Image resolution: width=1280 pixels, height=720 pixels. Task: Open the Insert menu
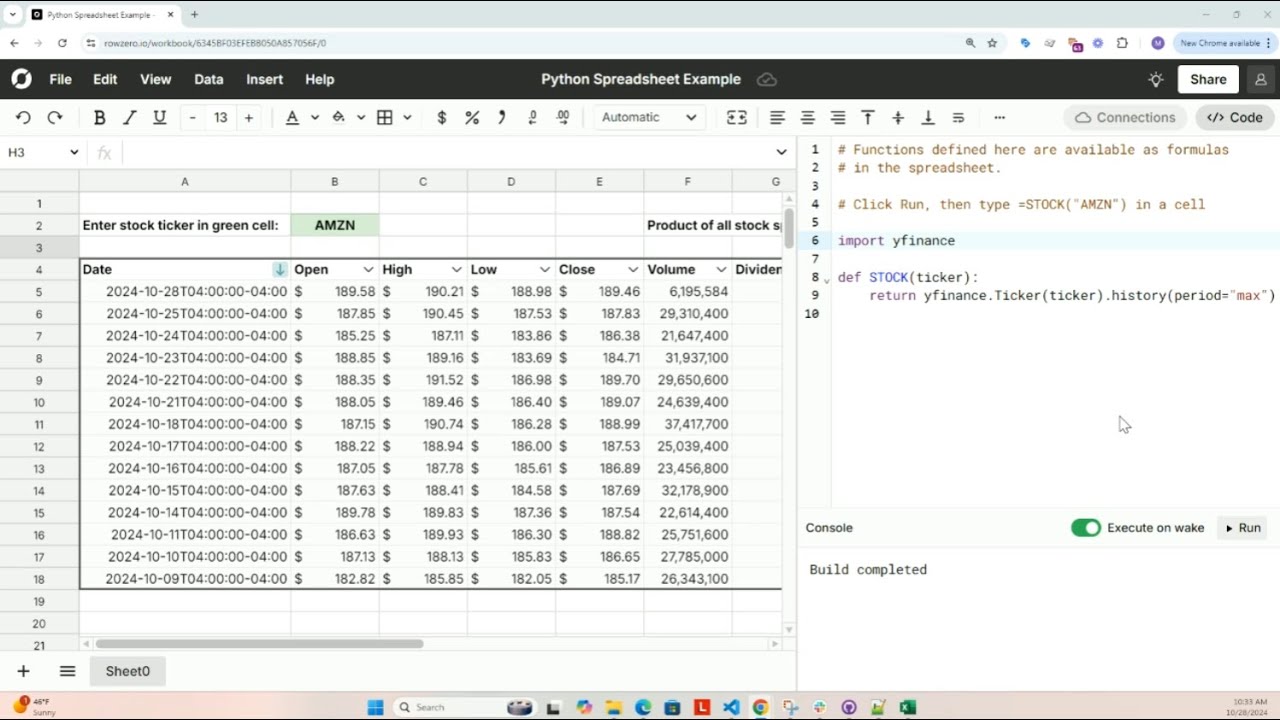click(265, 80)
